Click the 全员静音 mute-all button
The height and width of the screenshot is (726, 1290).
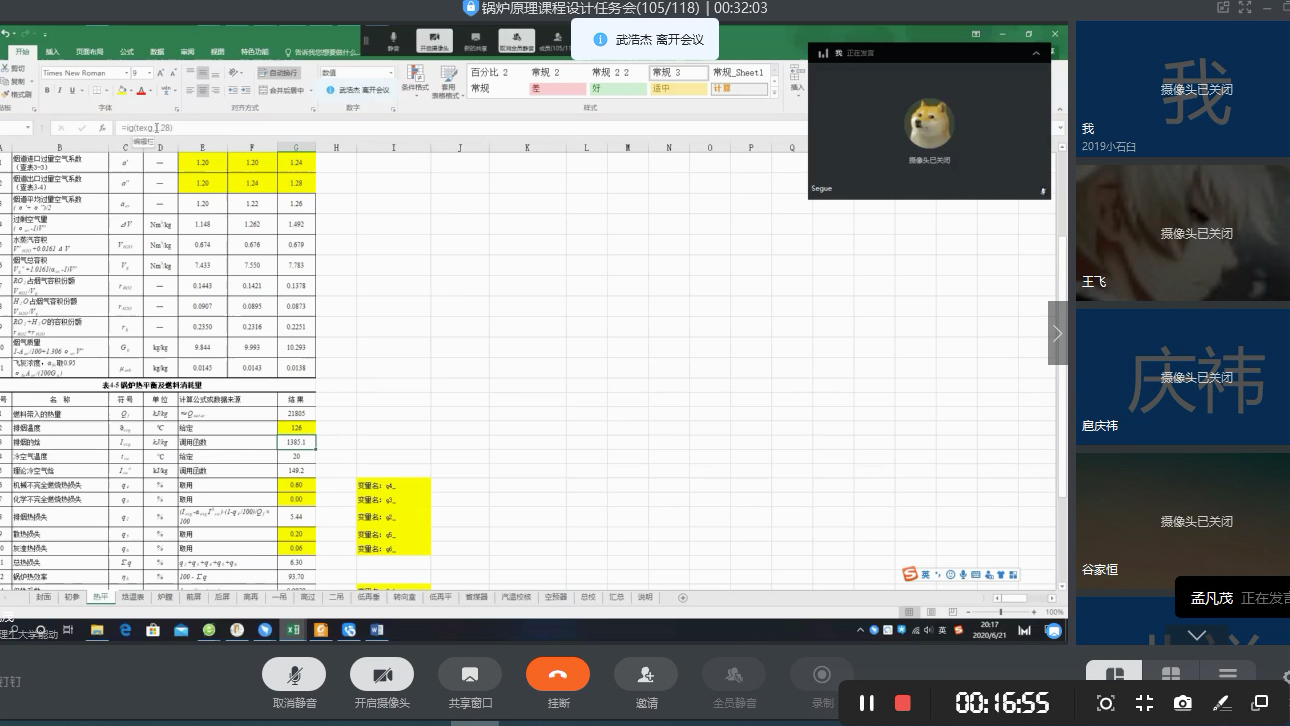(x=734, y=675)
